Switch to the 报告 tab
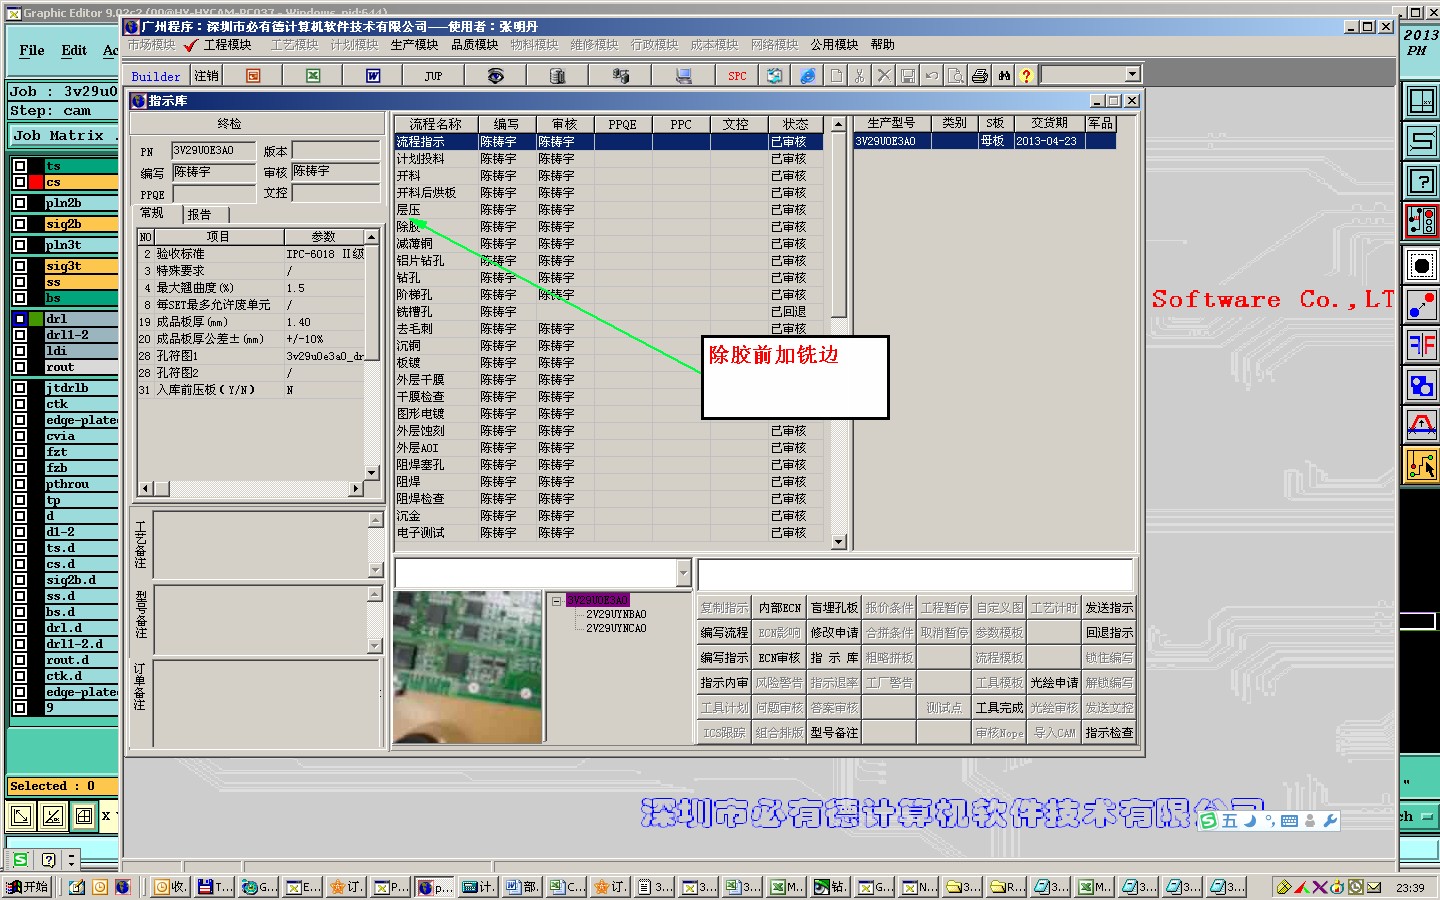This screenshot has height=900, width=1440. (x=207, y=214)
